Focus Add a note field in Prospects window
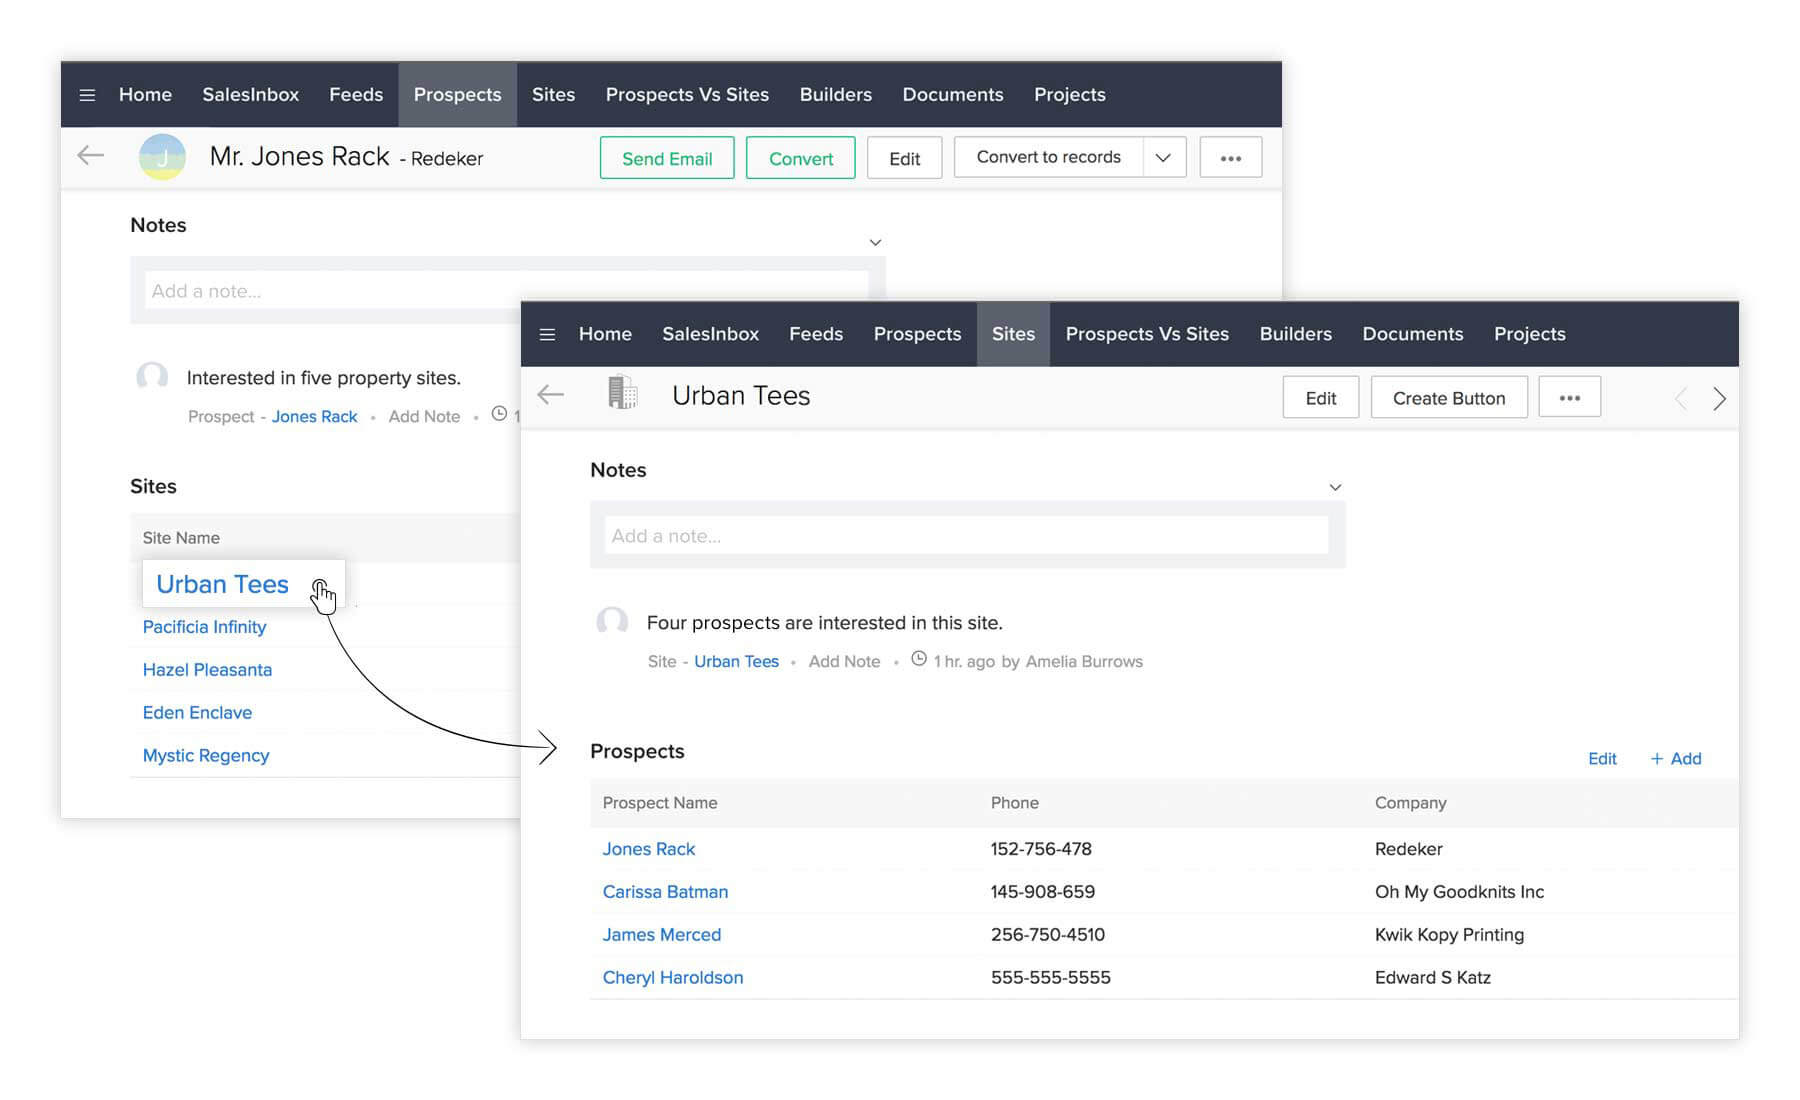The image size is (1800, 1100). 506,290
